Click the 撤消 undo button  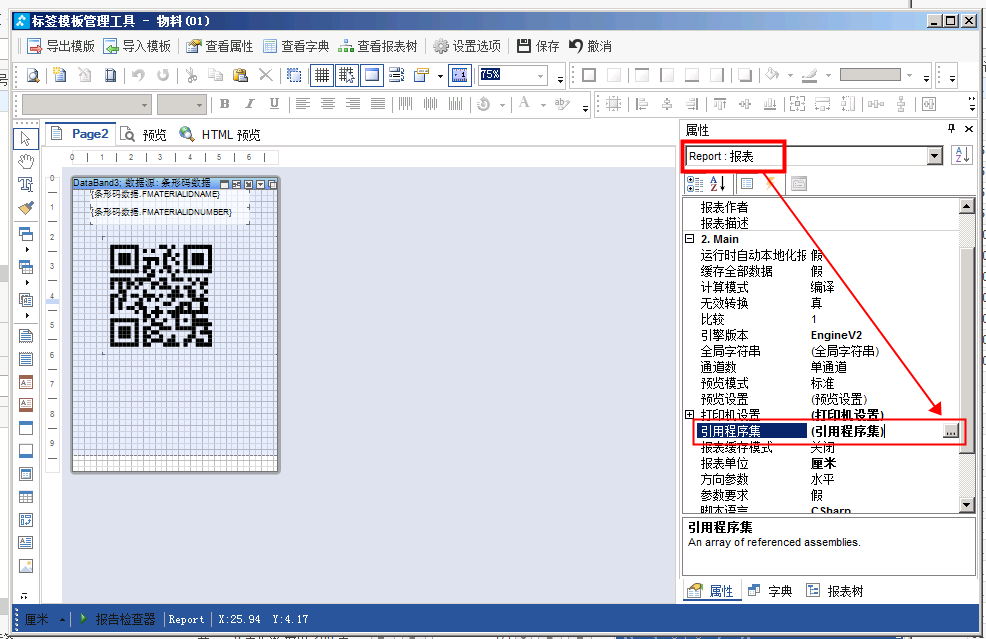coord(590,46)
